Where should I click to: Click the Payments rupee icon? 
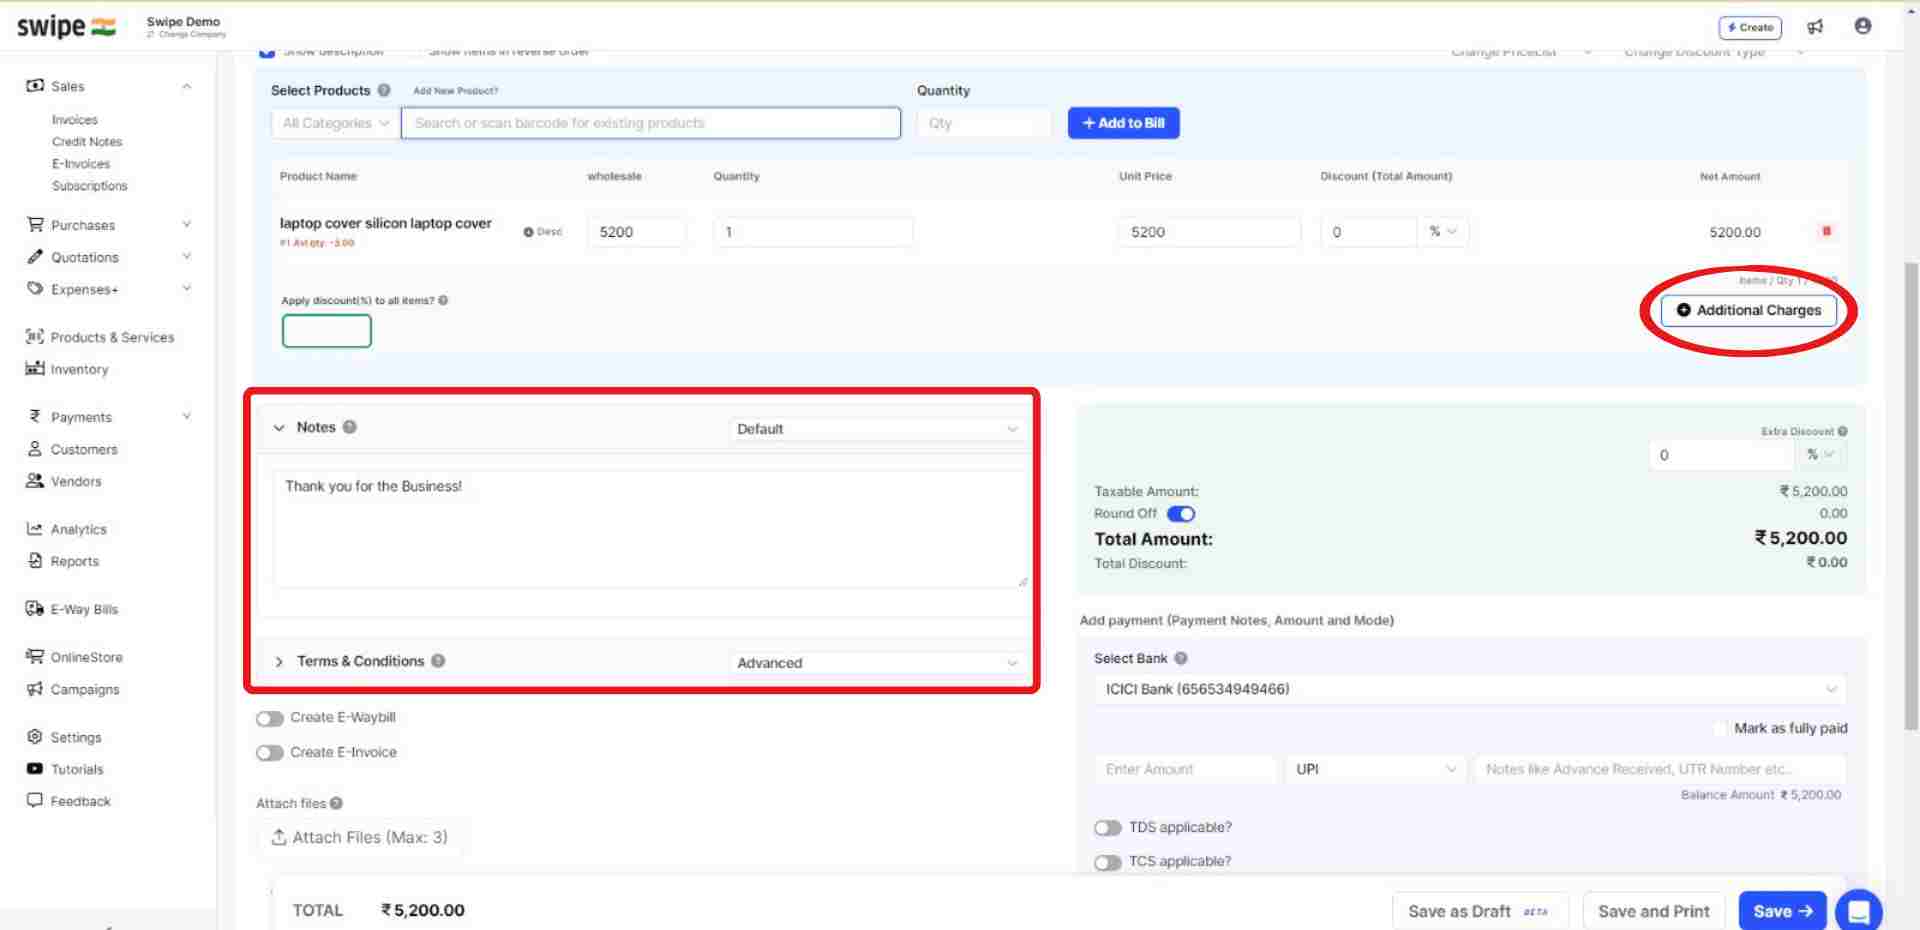(x=35, y=417)
